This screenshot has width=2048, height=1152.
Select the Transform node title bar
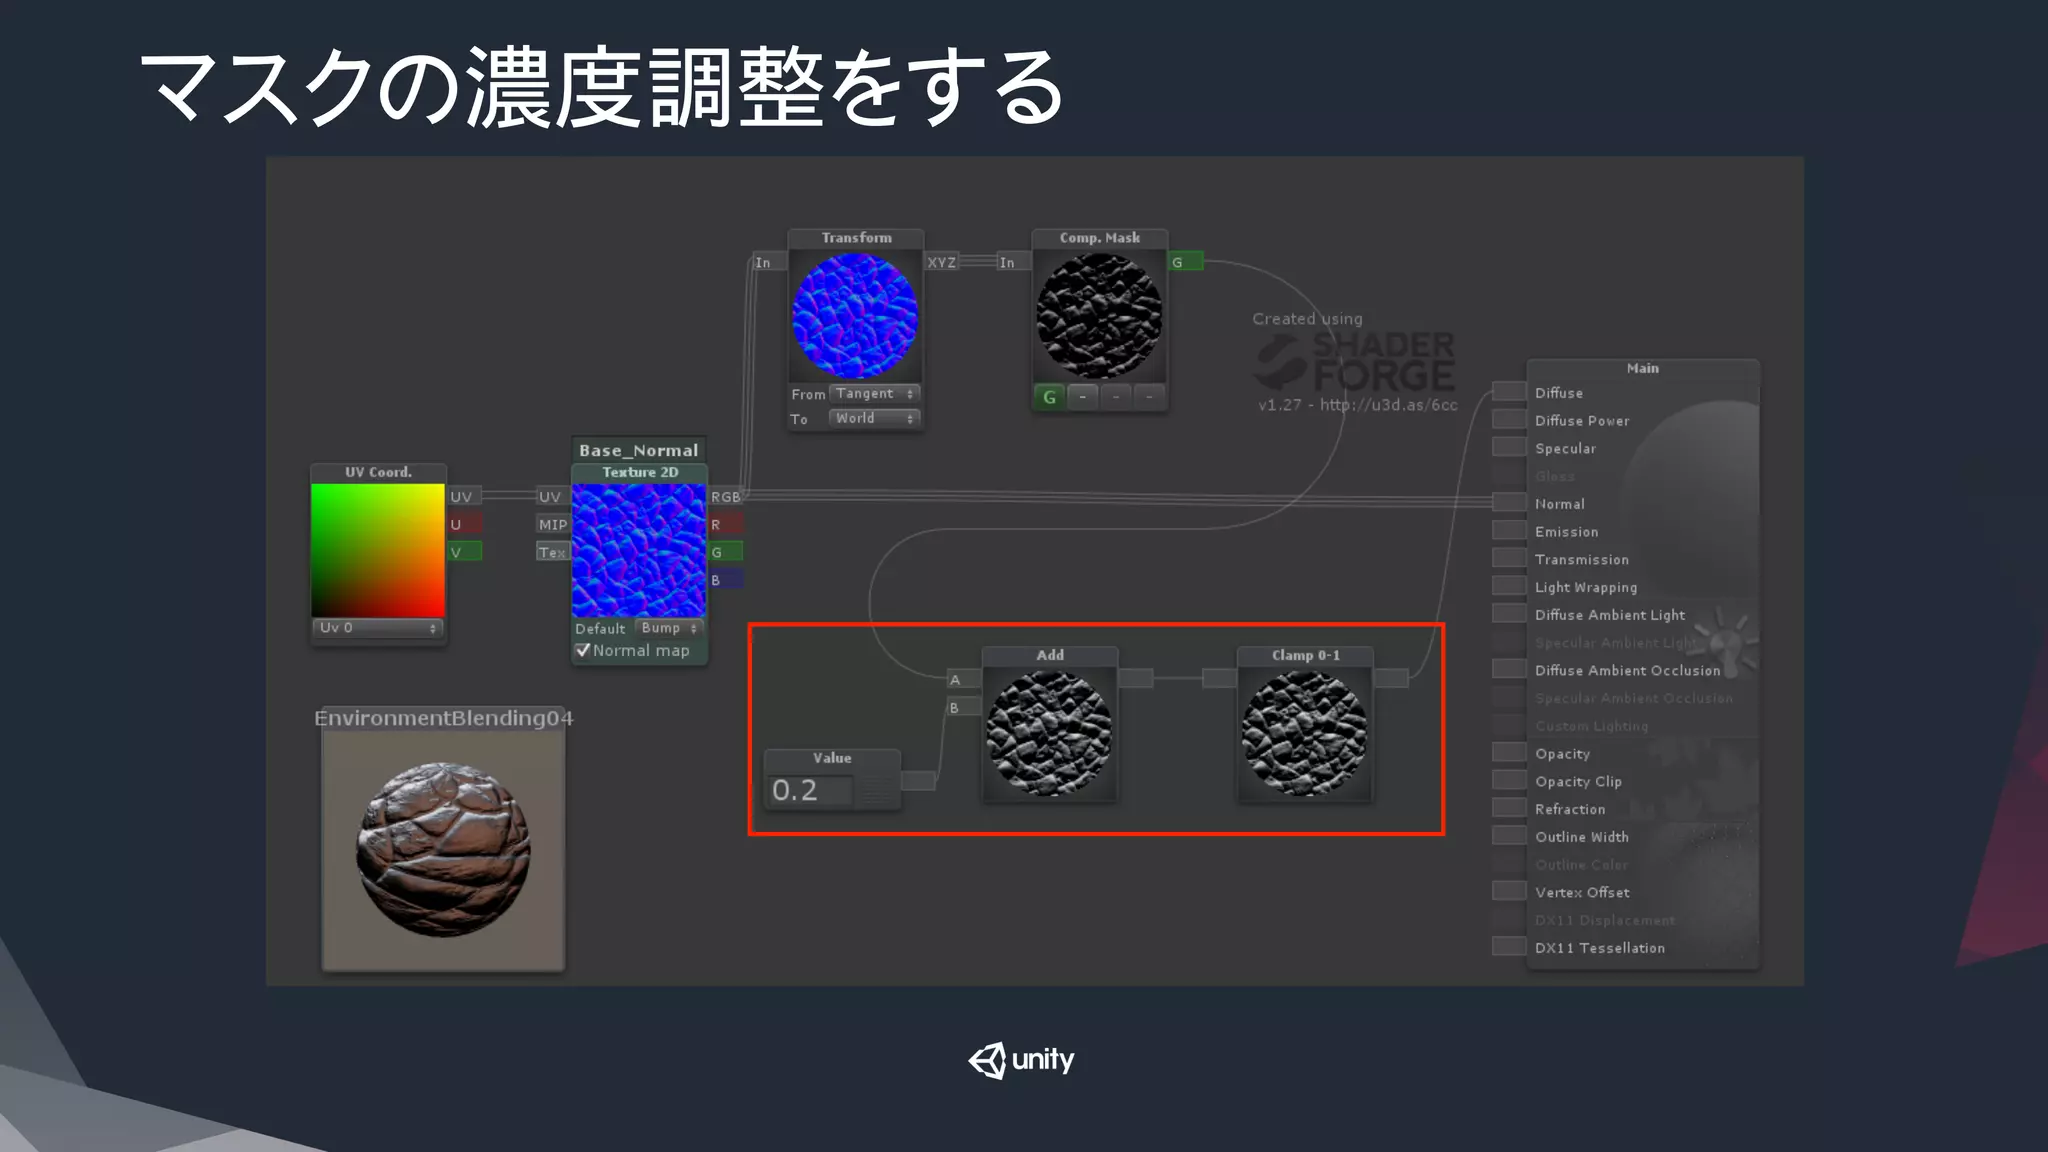tap(856, 238)
